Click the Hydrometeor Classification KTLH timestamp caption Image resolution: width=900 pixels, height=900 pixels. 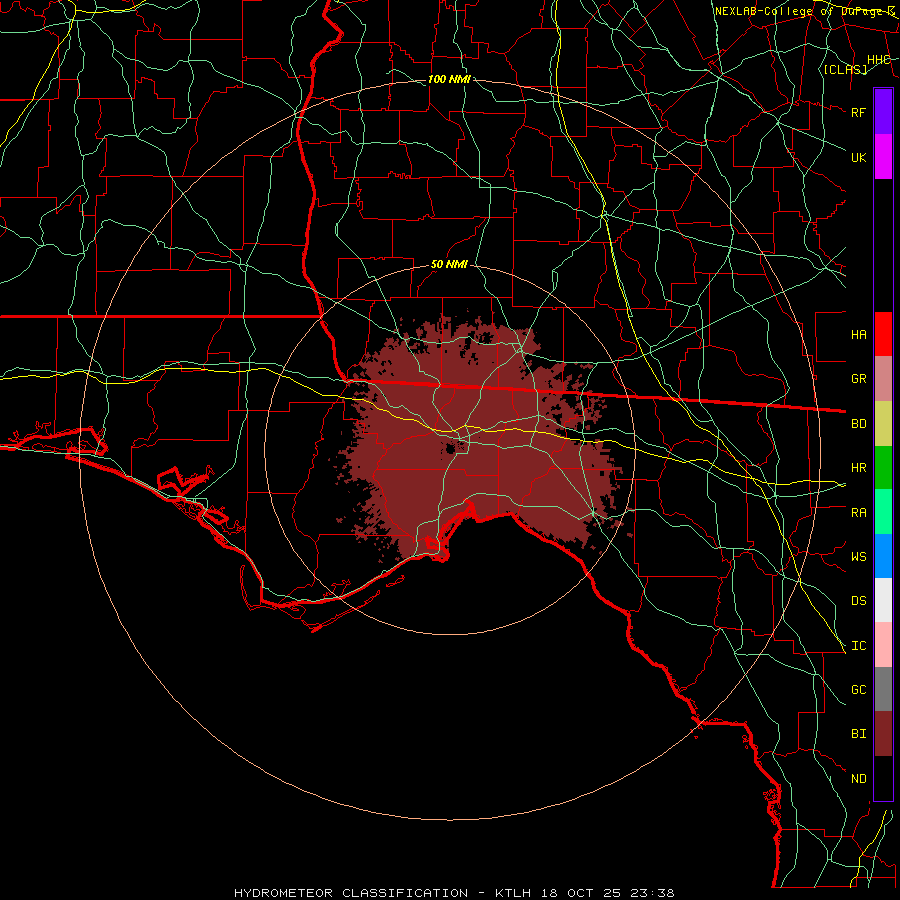(454, 893)
